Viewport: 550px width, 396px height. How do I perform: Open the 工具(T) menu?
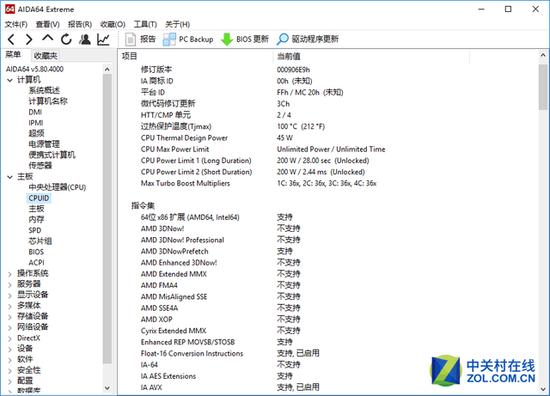point(145,24)
